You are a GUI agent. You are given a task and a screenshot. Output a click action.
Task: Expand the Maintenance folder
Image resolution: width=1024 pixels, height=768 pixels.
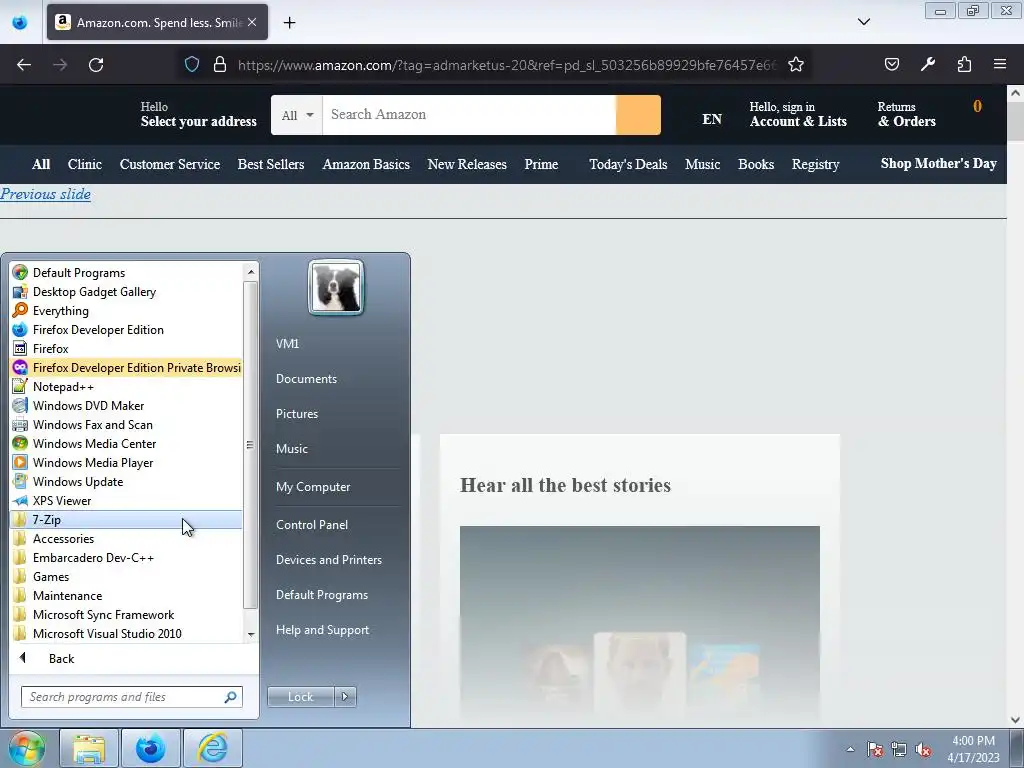126,595
